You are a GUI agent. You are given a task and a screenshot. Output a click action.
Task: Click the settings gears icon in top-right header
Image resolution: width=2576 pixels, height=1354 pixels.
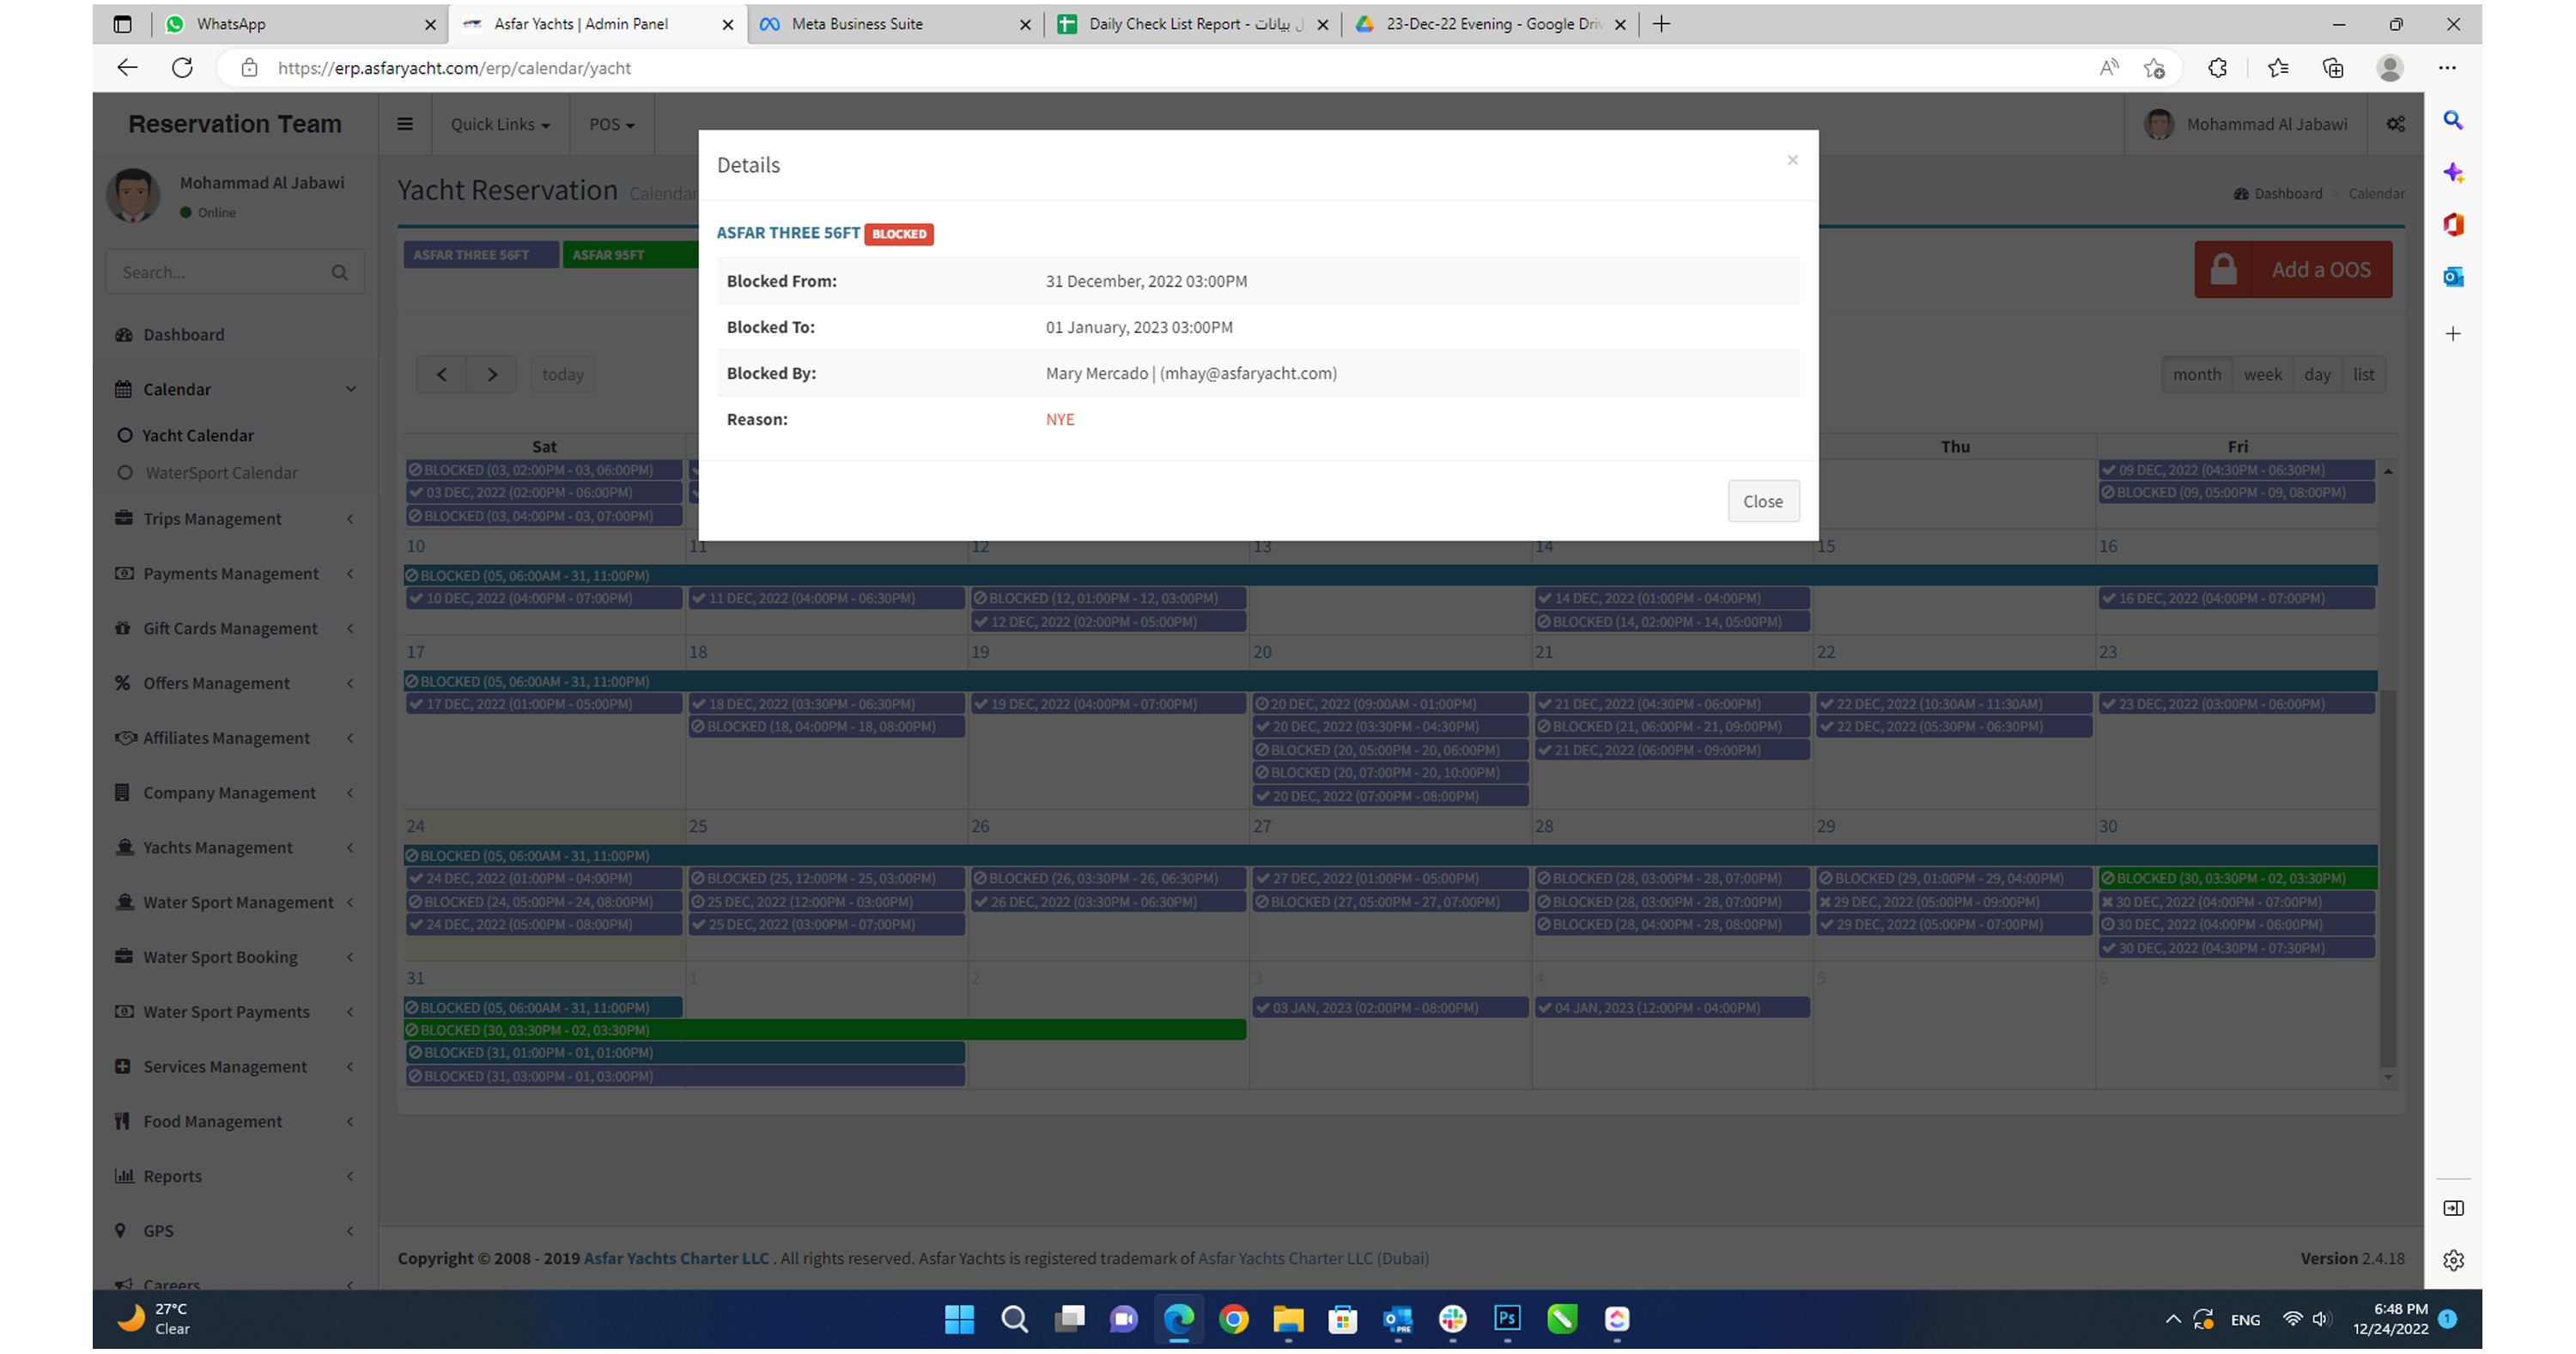click(x=2396, y=124)
